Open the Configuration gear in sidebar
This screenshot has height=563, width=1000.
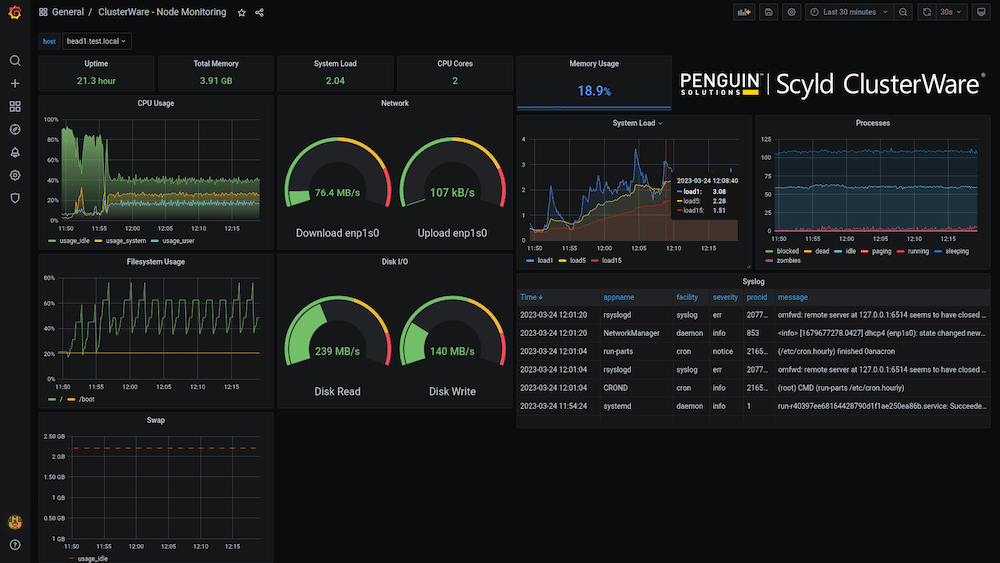tap(15, 175)
